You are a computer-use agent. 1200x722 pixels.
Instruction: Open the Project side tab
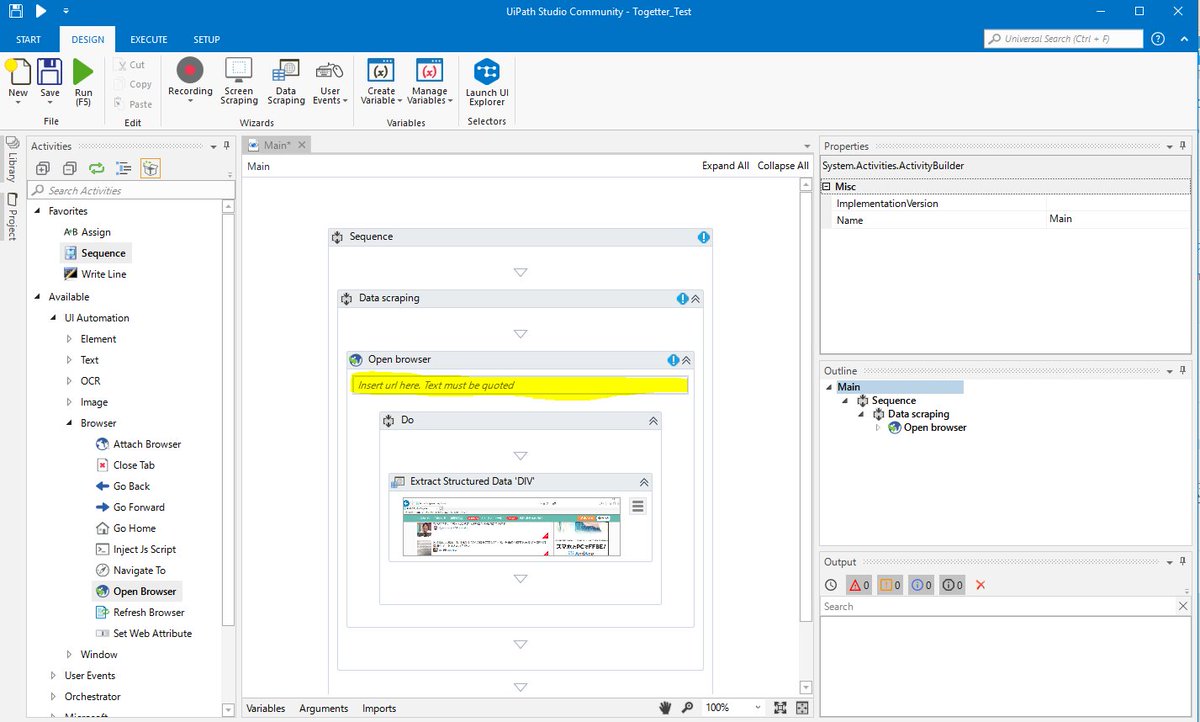point(12,217)
